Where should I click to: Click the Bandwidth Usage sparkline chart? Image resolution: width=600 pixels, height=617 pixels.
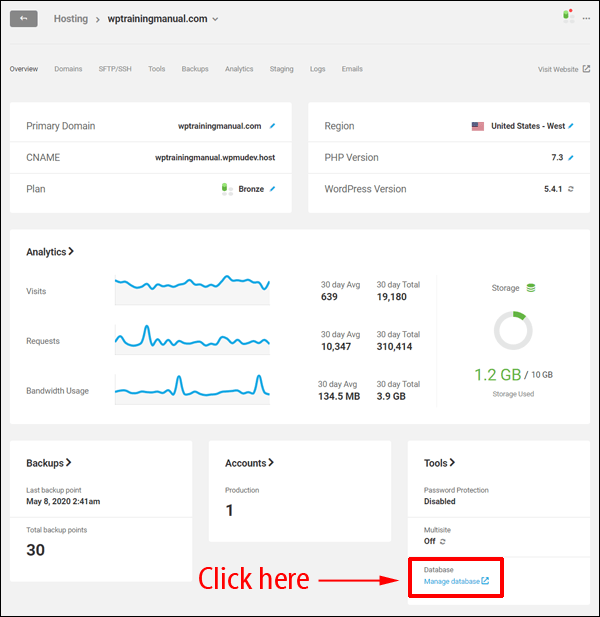click(192, 390)
